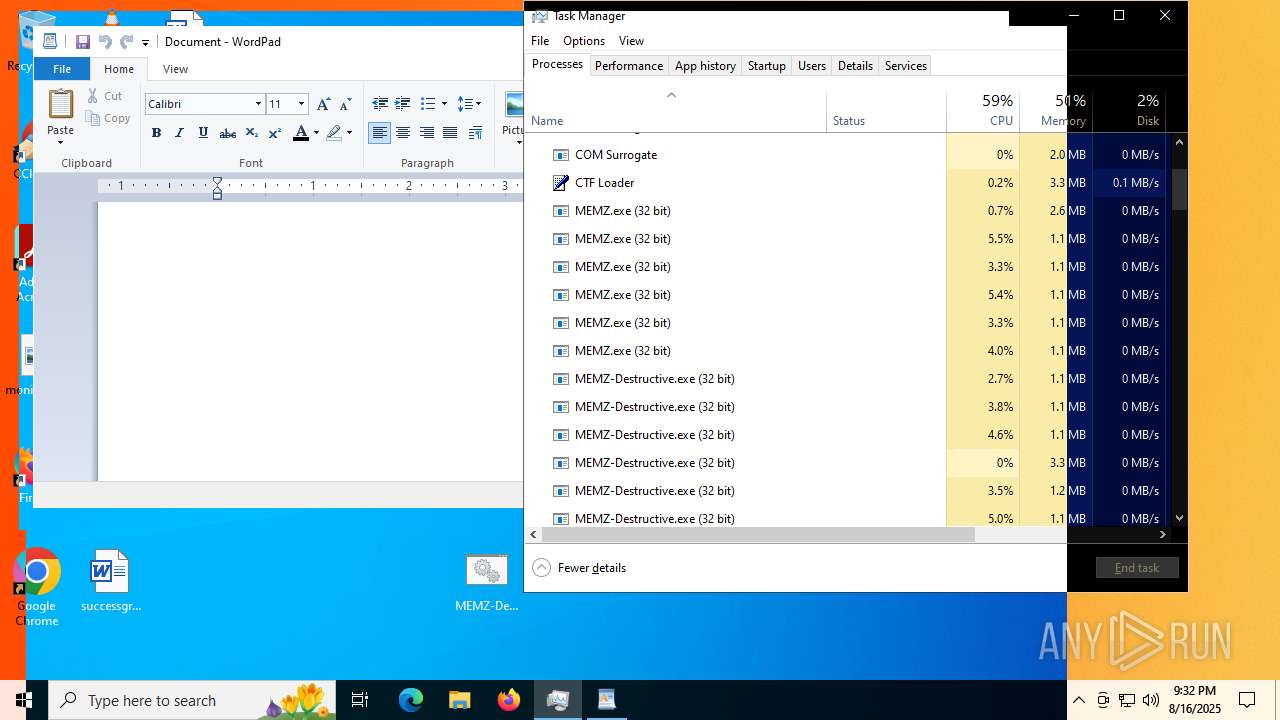Shrink font size with the small A icon

tap(346, 104)
